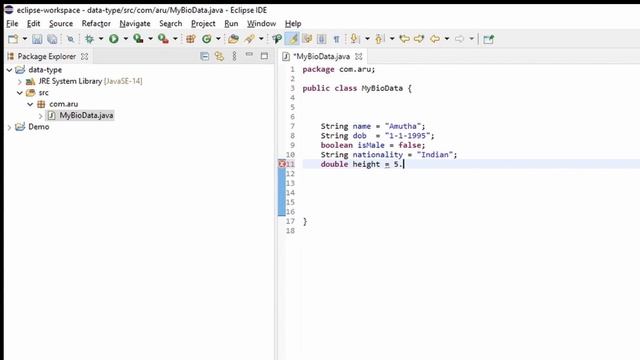Open the File menu
The width and height of the screenshot is (640, 360).
12,24
